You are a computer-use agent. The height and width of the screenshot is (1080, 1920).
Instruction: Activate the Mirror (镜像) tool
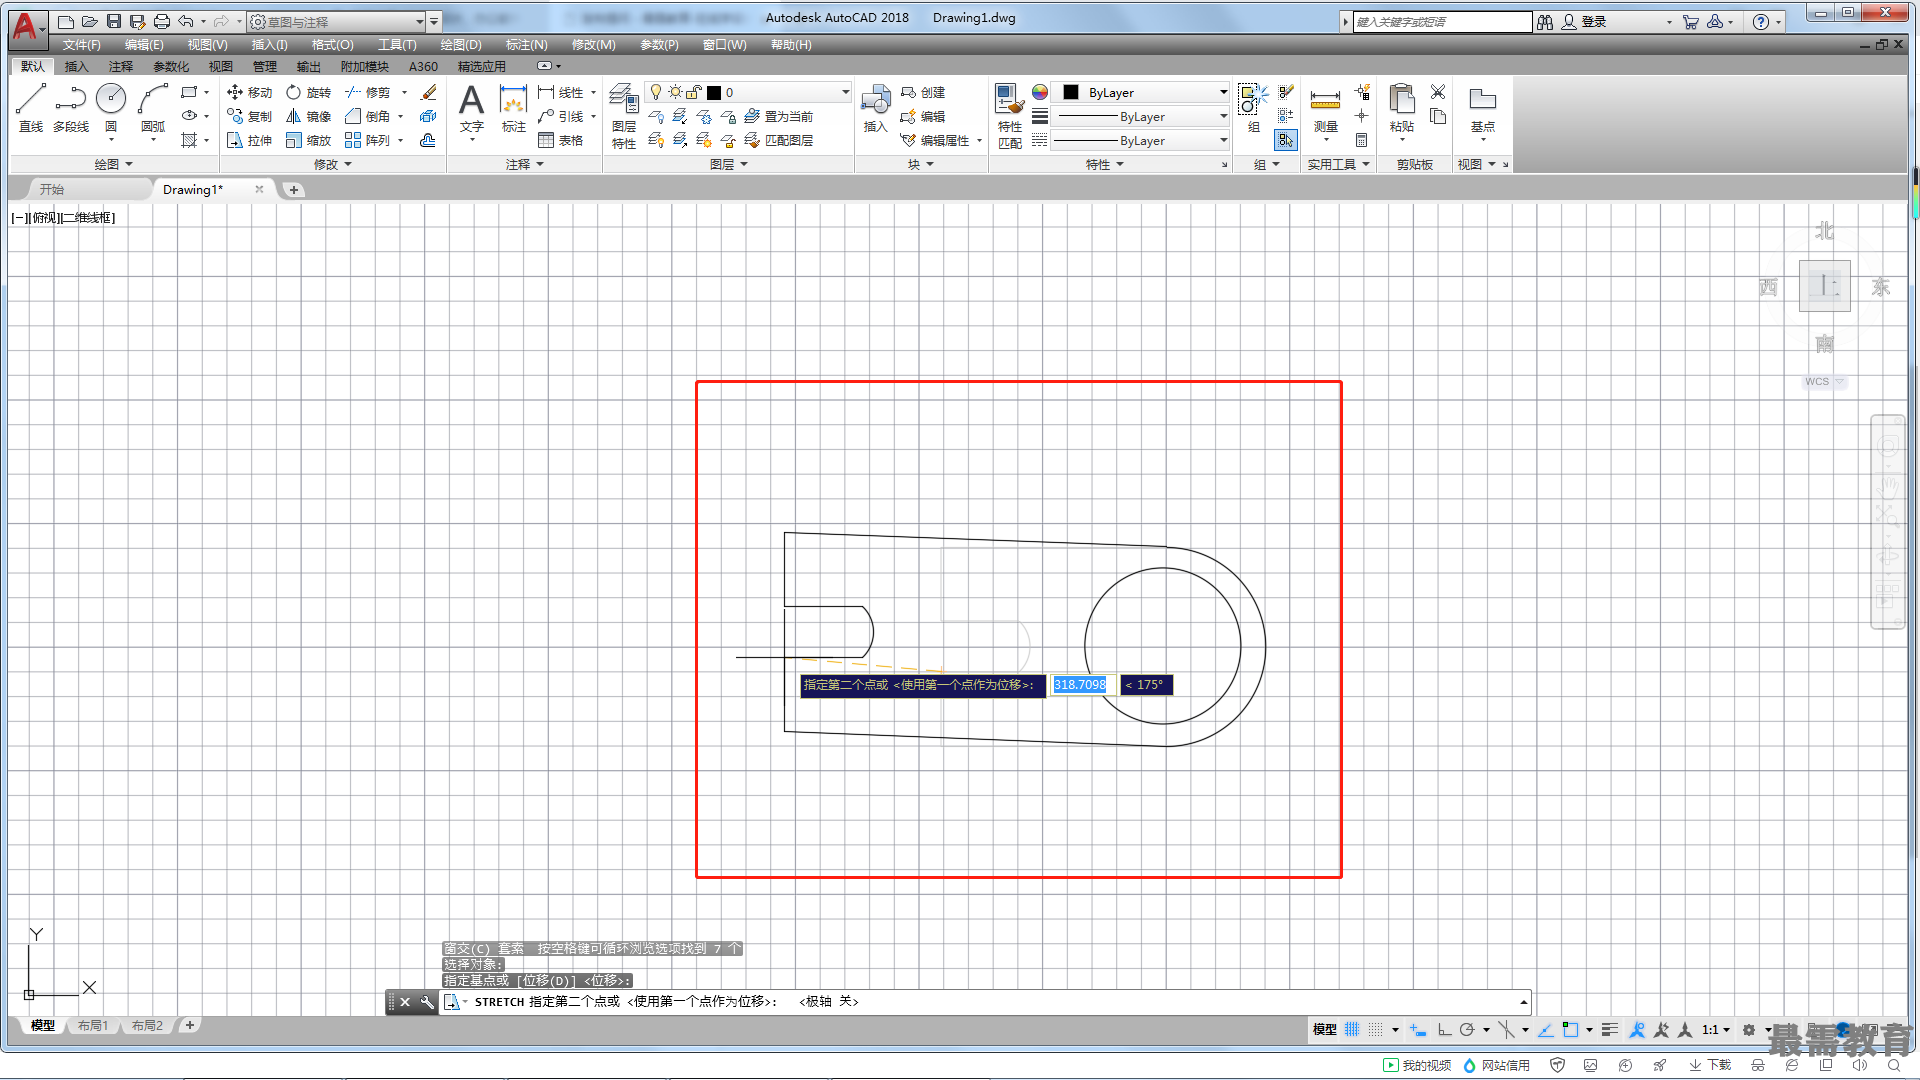[x=308, y=116]
